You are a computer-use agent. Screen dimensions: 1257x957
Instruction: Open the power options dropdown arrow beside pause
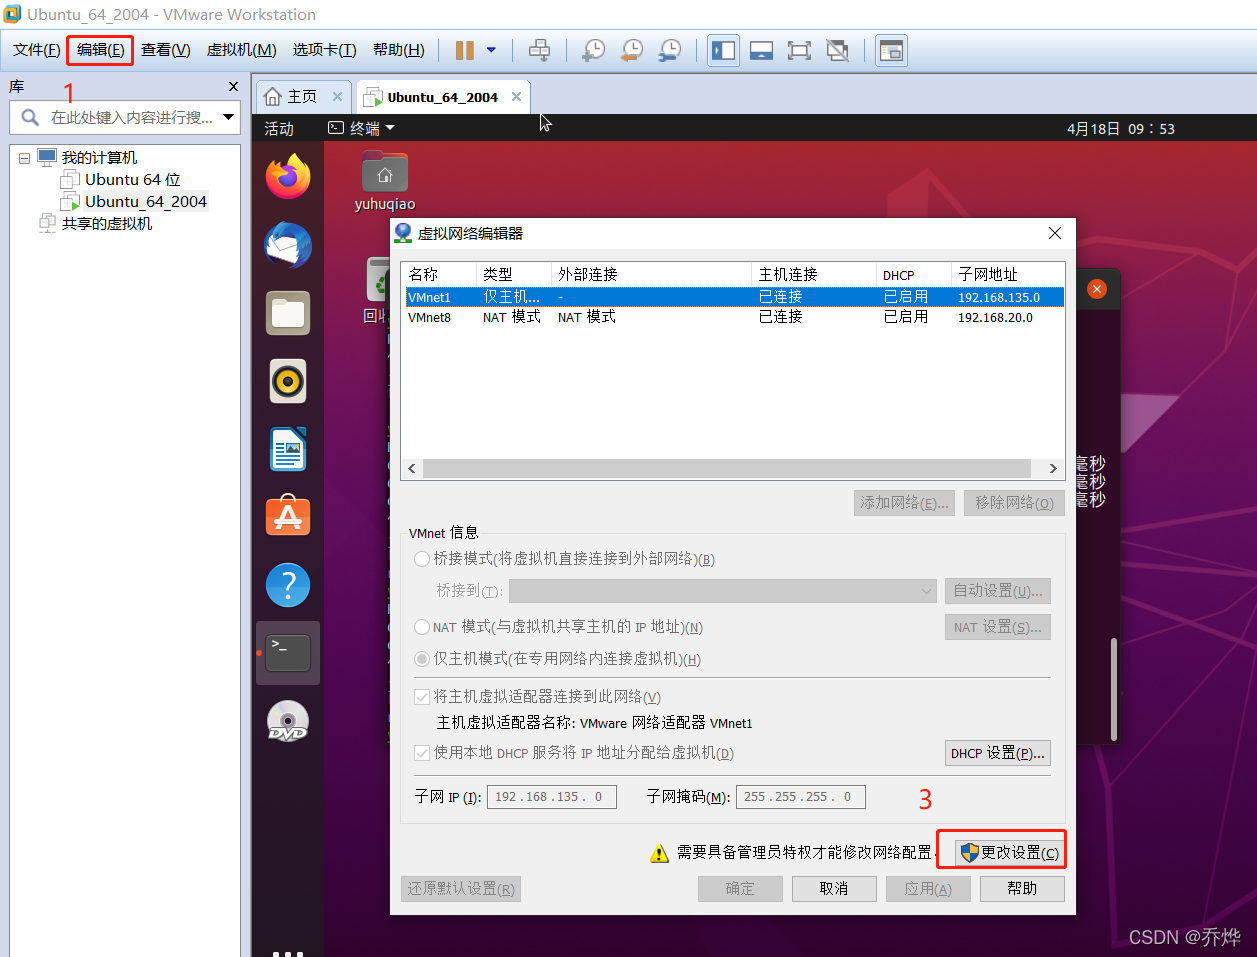[x=491, y=50]
